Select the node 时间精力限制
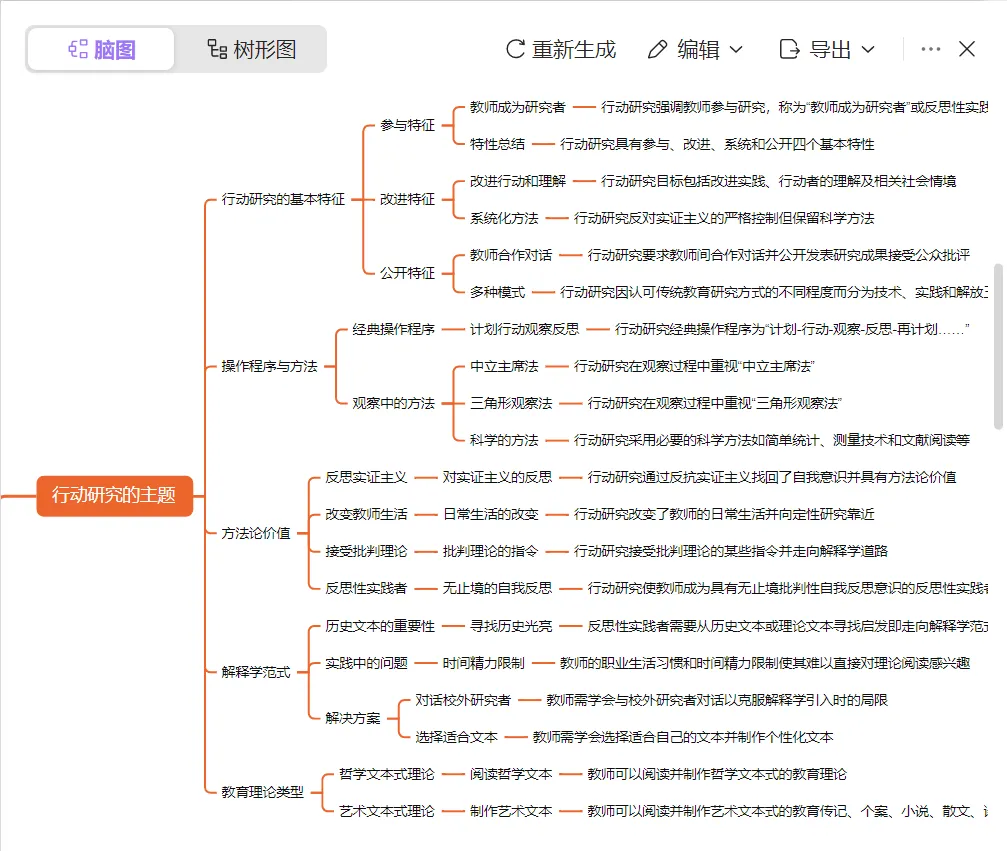The height and width of the screenshot is (851, 1007). point(484,663)
